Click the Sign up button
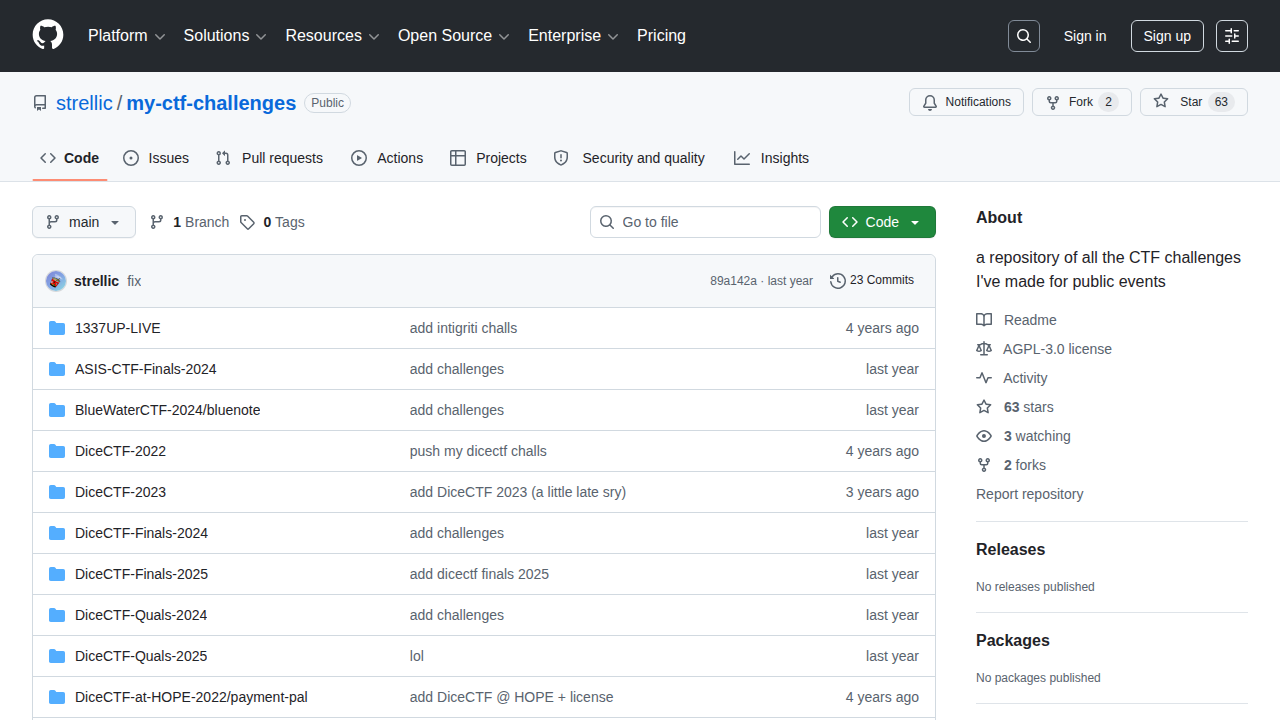The image size is (1280, 720). (x=1167, y=36)
